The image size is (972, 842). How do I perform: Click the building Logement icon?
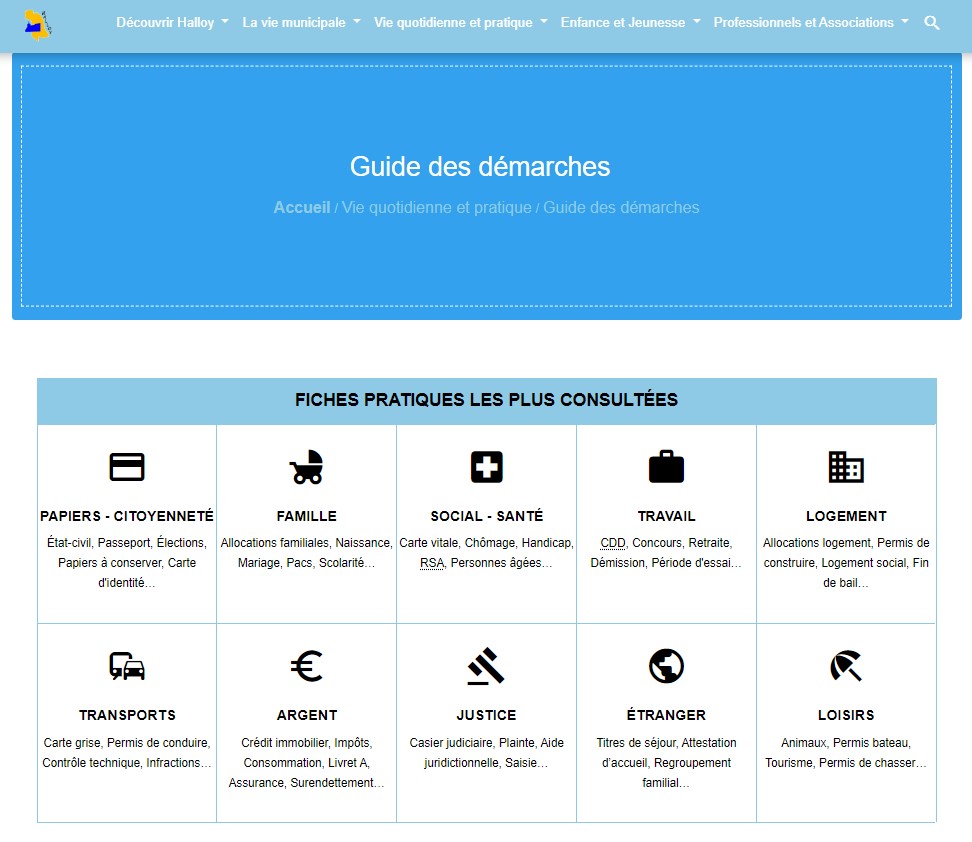click(x=846, y=467)
